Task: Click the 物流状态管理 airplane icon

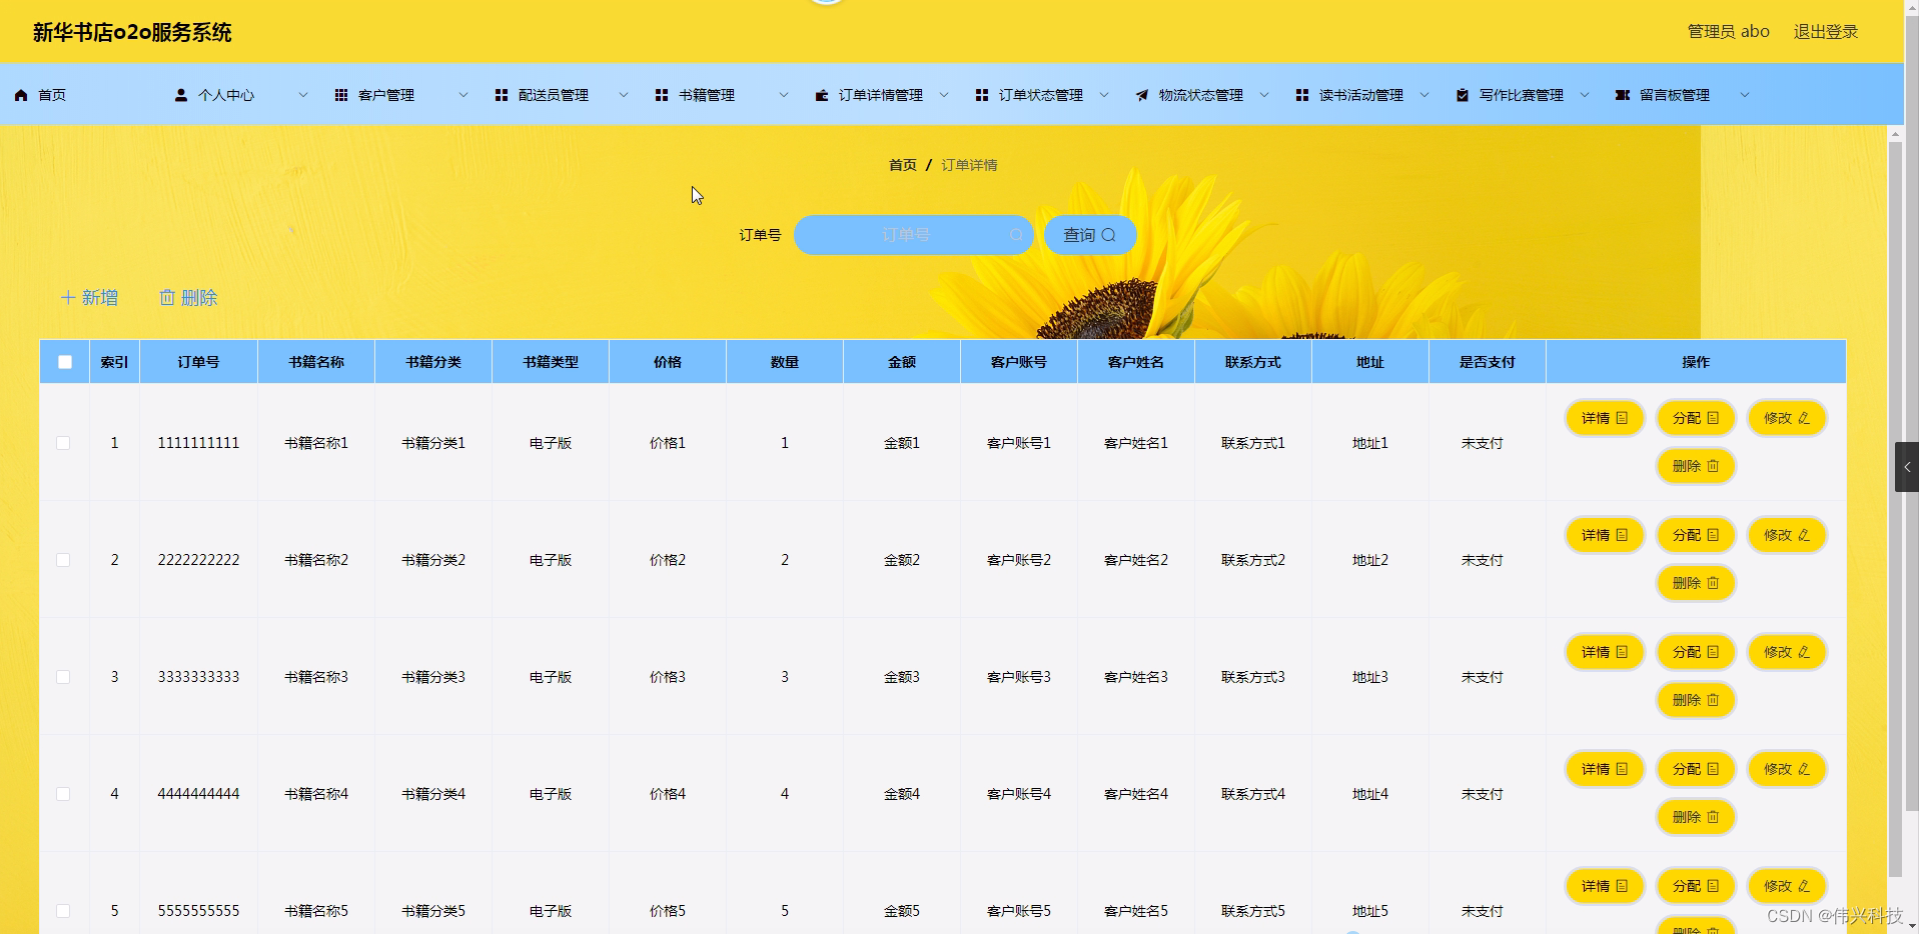Action: click(1141, 95)
